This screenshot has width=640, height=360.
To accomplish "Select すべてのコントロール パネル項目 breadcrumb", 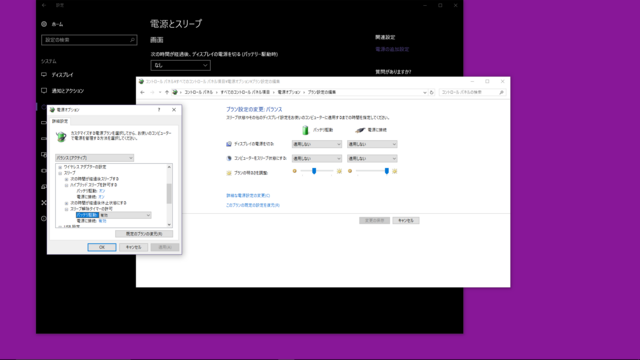I will (x=245, y=92).
